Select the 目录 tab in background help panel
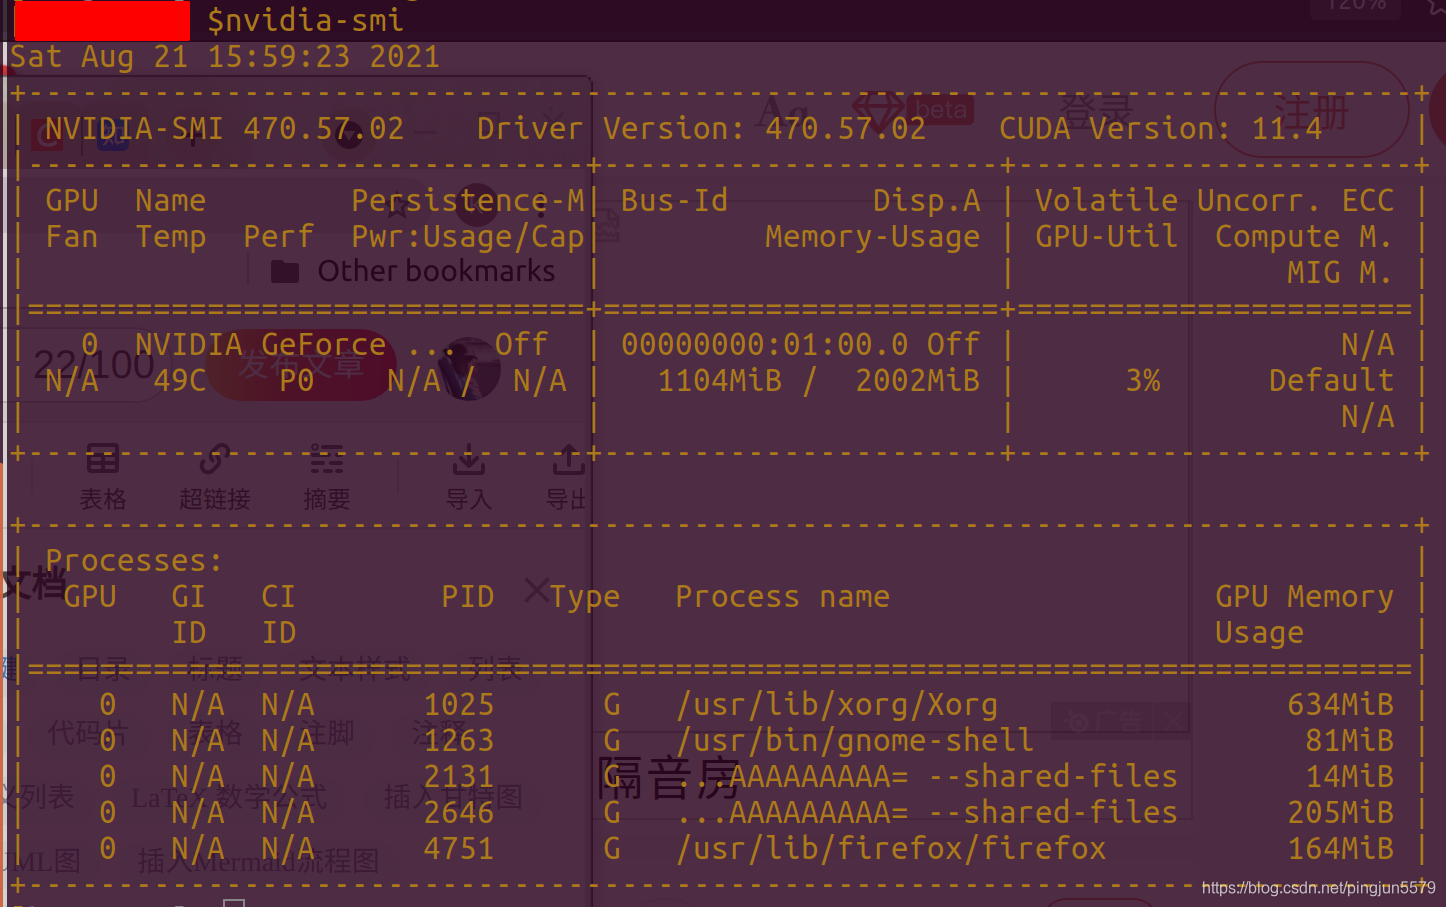 (104, 668)
